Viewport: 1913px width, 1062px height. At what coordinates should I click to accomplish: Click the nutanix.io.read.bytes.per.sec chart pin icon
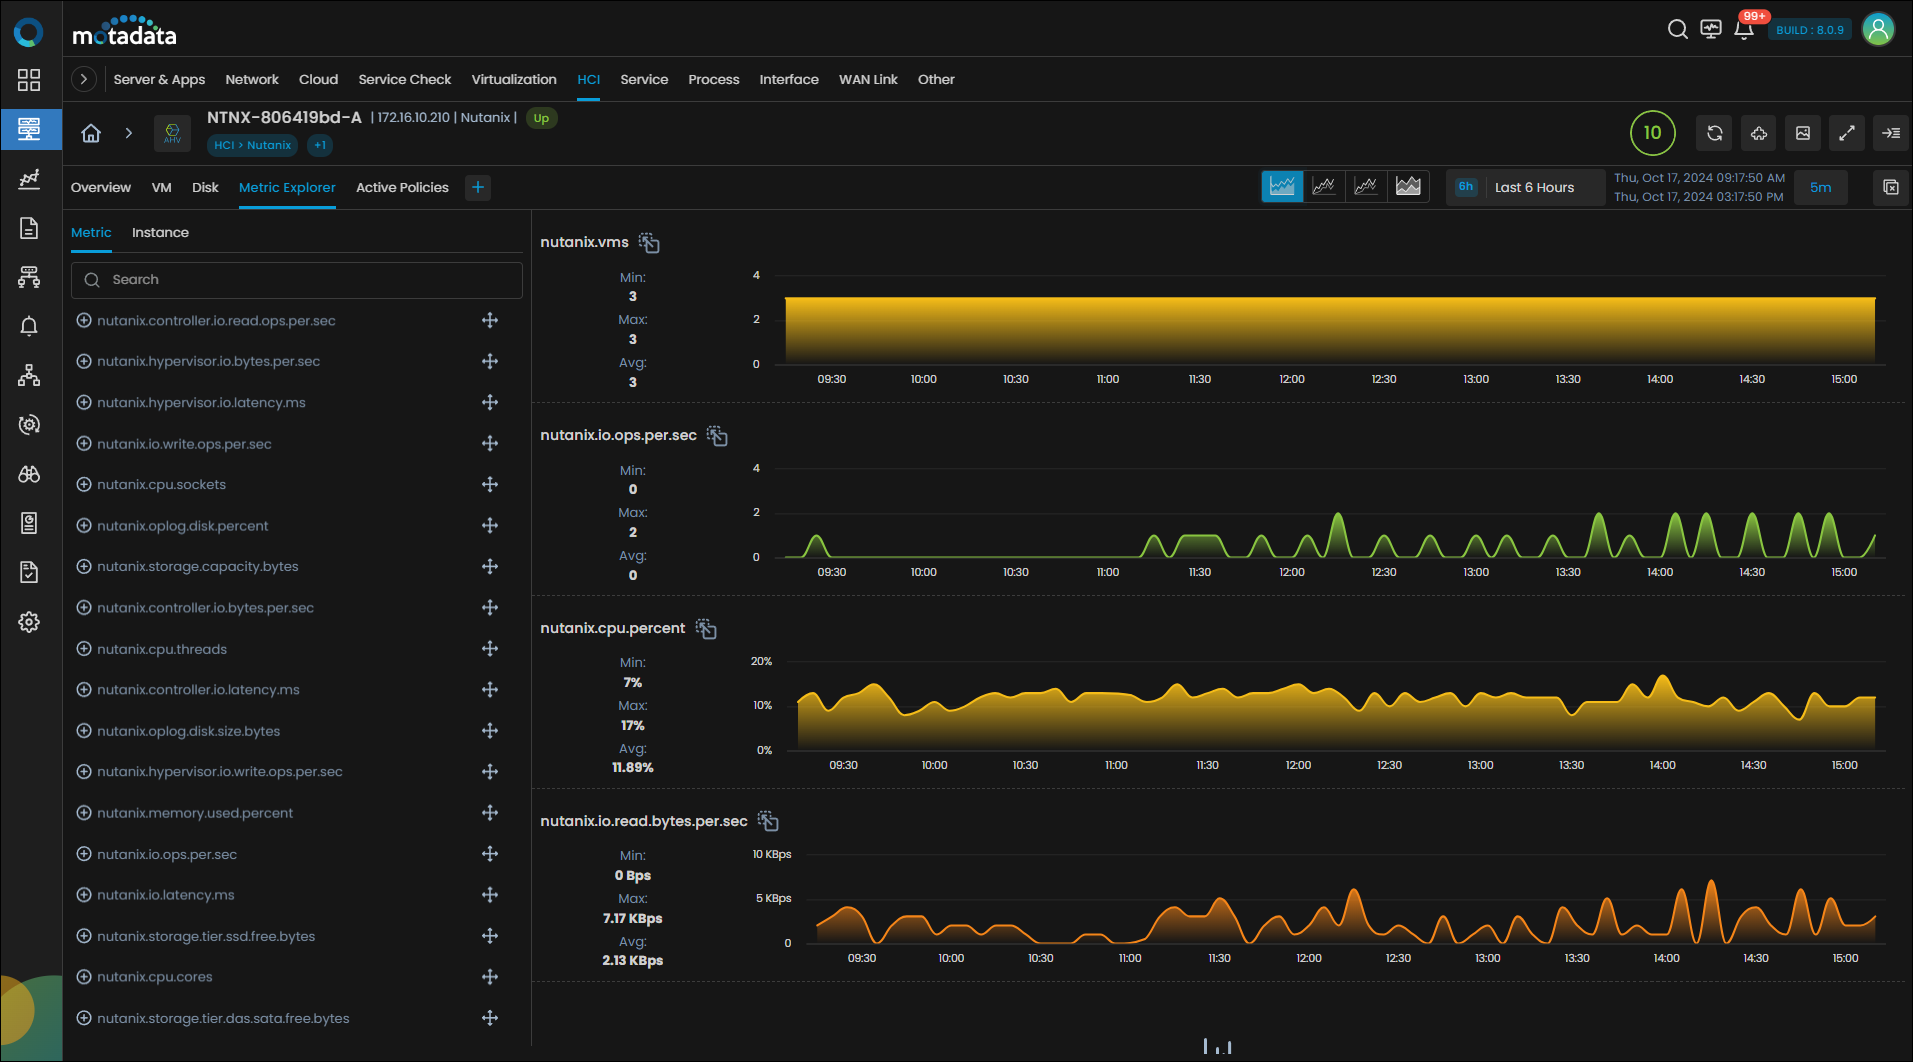pos(768,821)
